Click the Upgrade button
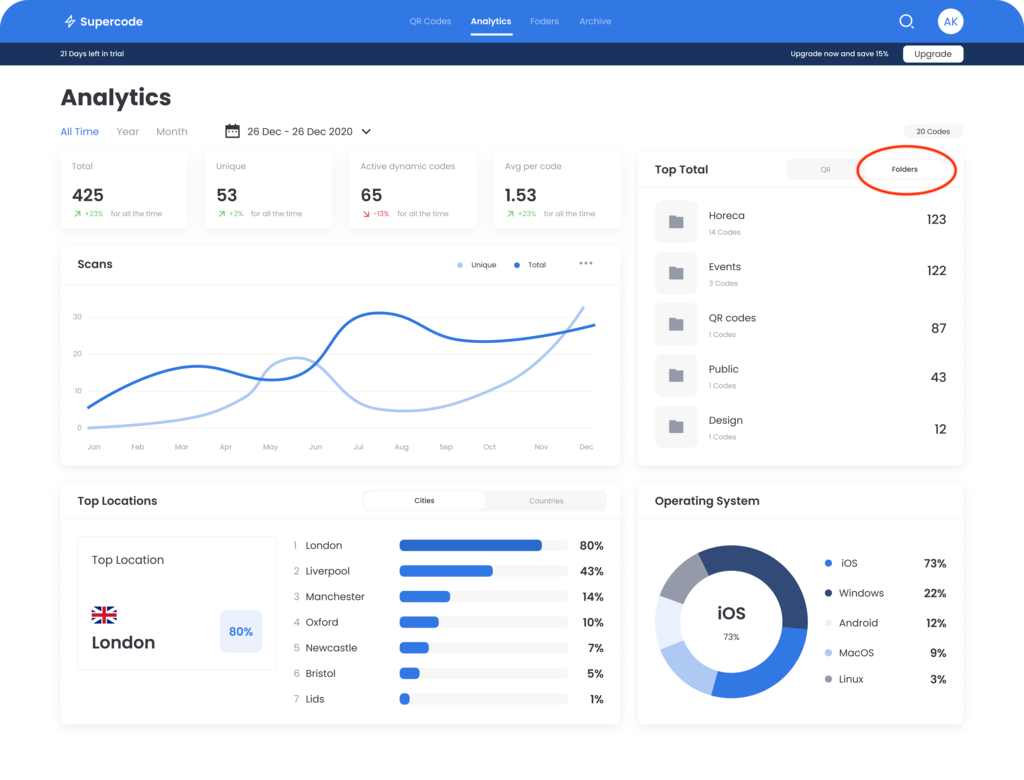1024x780 pixels. click(x=932, y=53)
